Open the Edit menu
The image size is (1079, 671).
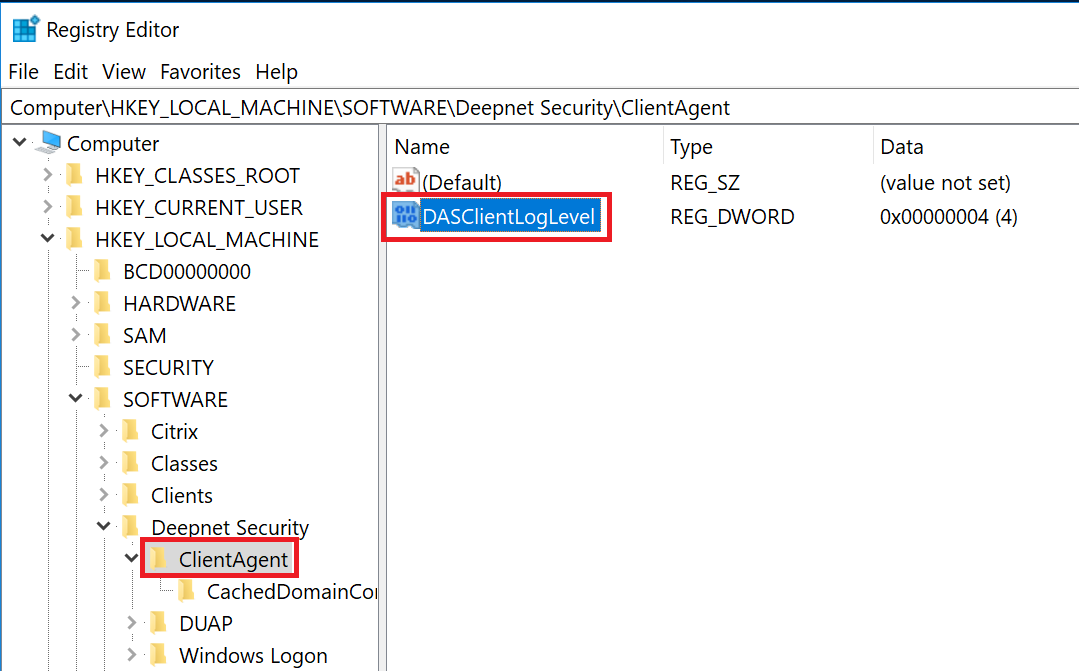pyautogui.click(x=71, y=72)
